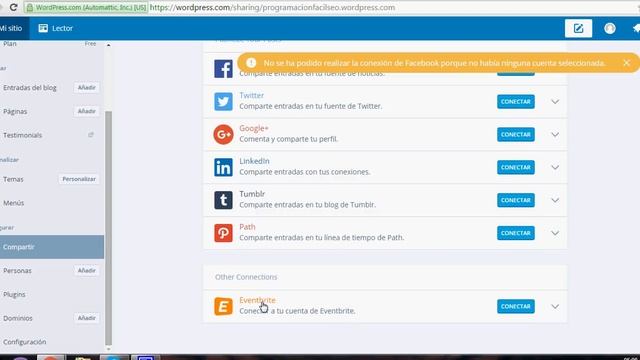The image size is (640, 360).
Task: Open Temas menu item
Action: pyautogui.click(x=13, y=179)
